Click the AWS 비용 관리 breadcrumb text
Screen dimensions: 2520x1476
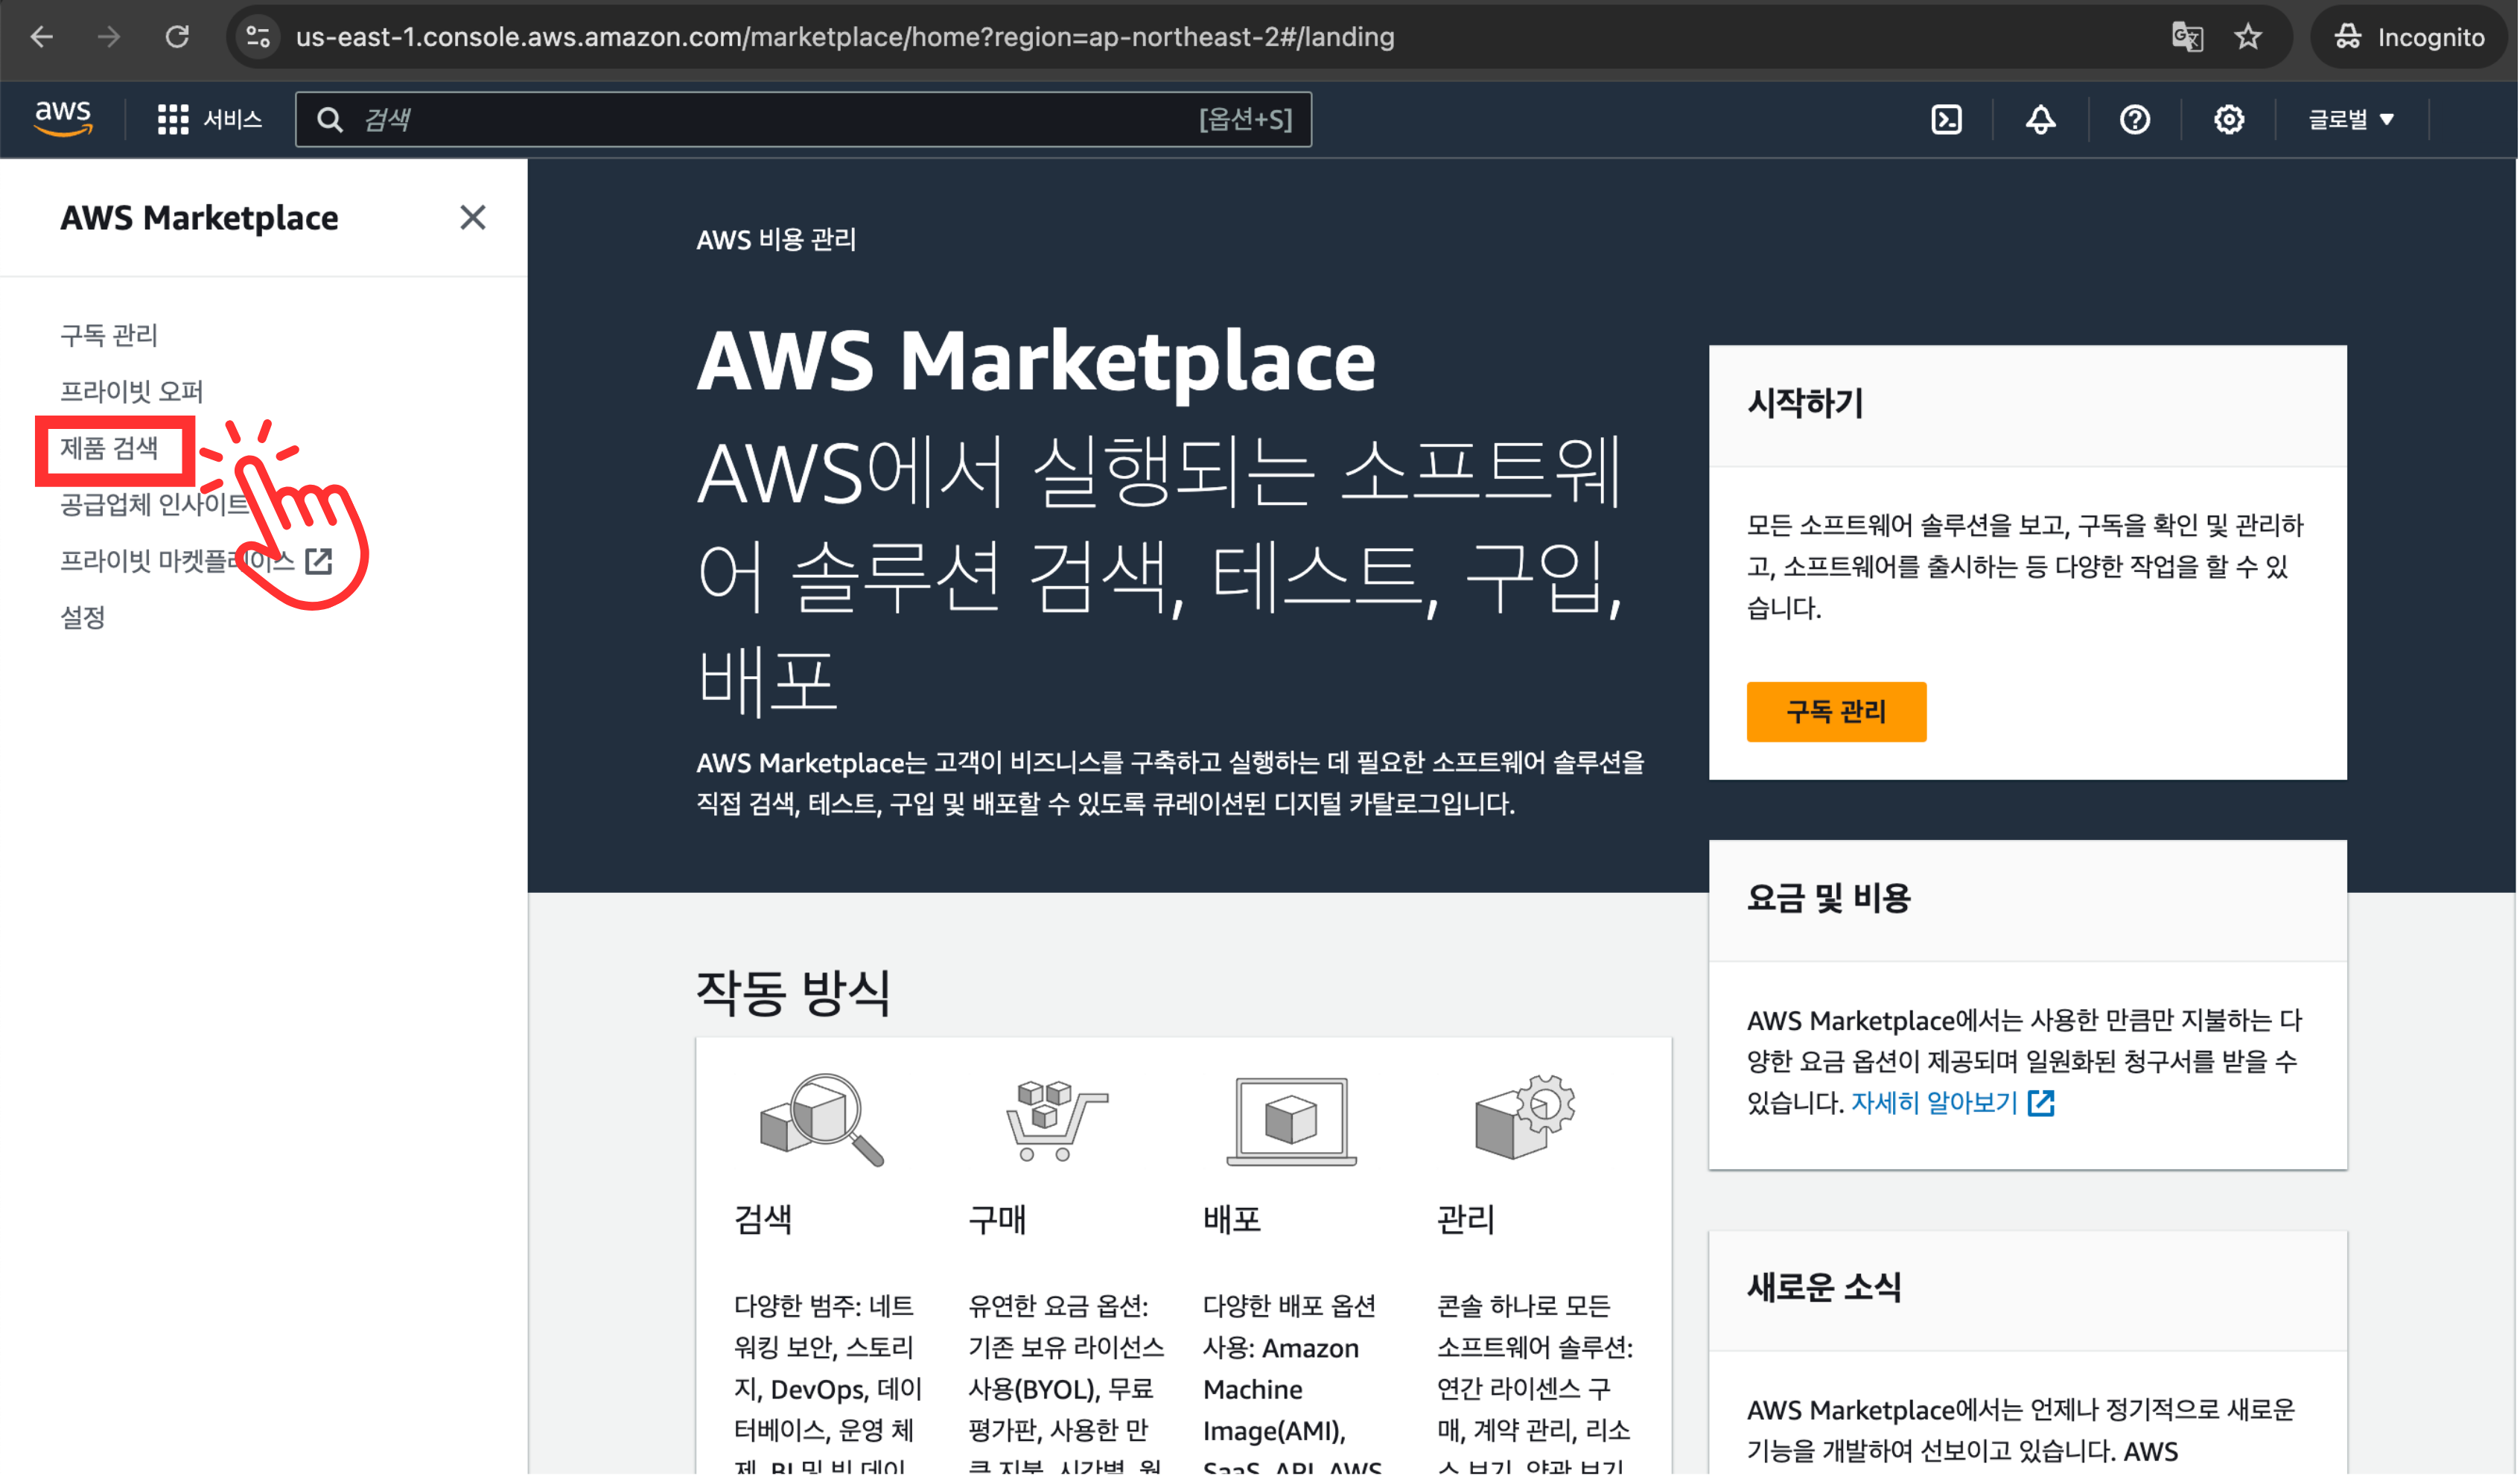click(x=776, y=240)
